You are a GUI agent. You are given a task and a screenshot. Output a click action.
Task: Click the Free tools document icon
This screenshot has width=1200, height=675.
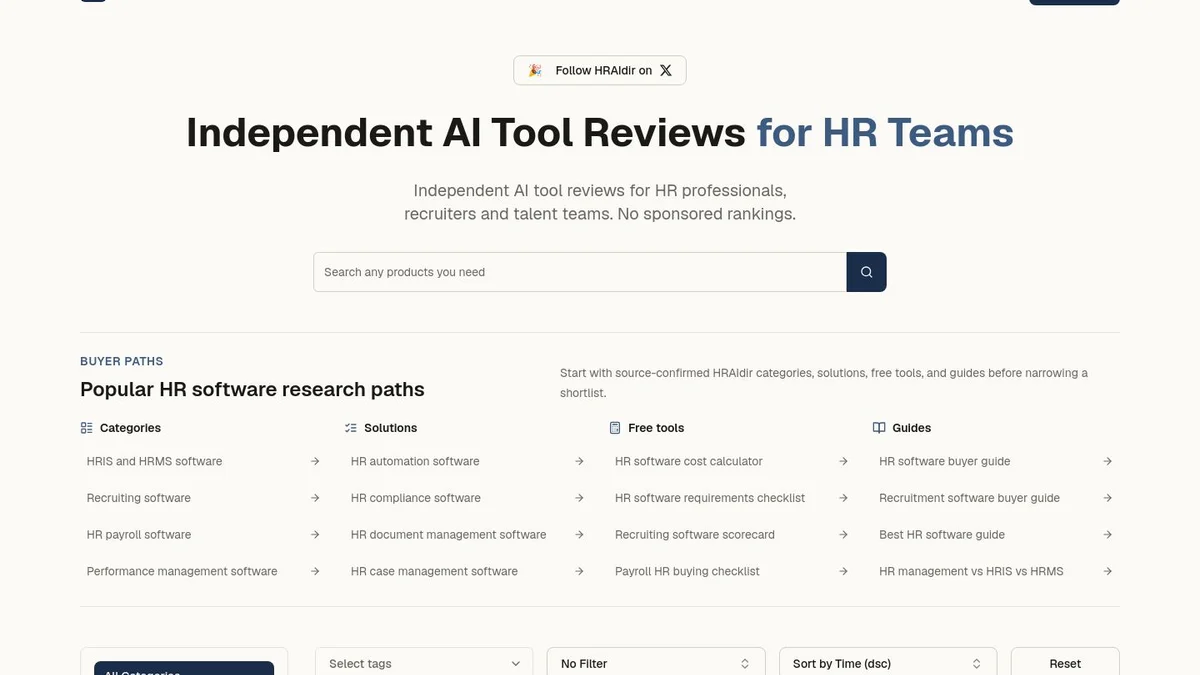click(x=615, y=428)
